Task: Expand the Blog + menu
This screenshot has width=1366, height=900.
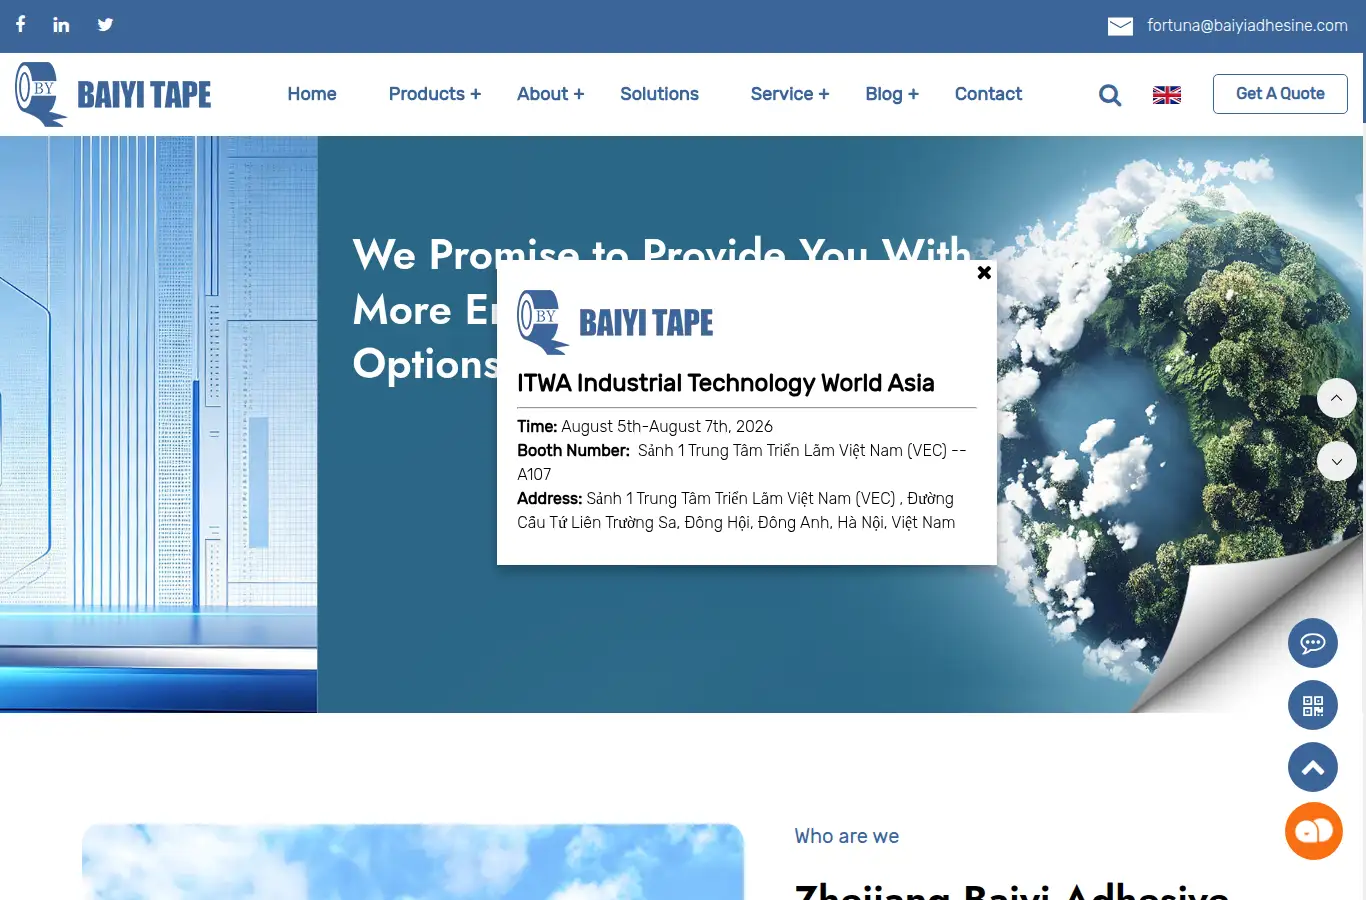Action: point(892,94)
